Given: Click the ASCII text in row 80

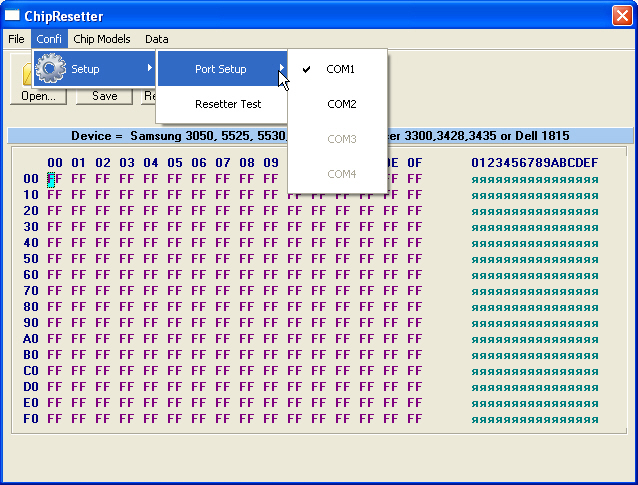Looking at the screenshot, I should (534, 307).
